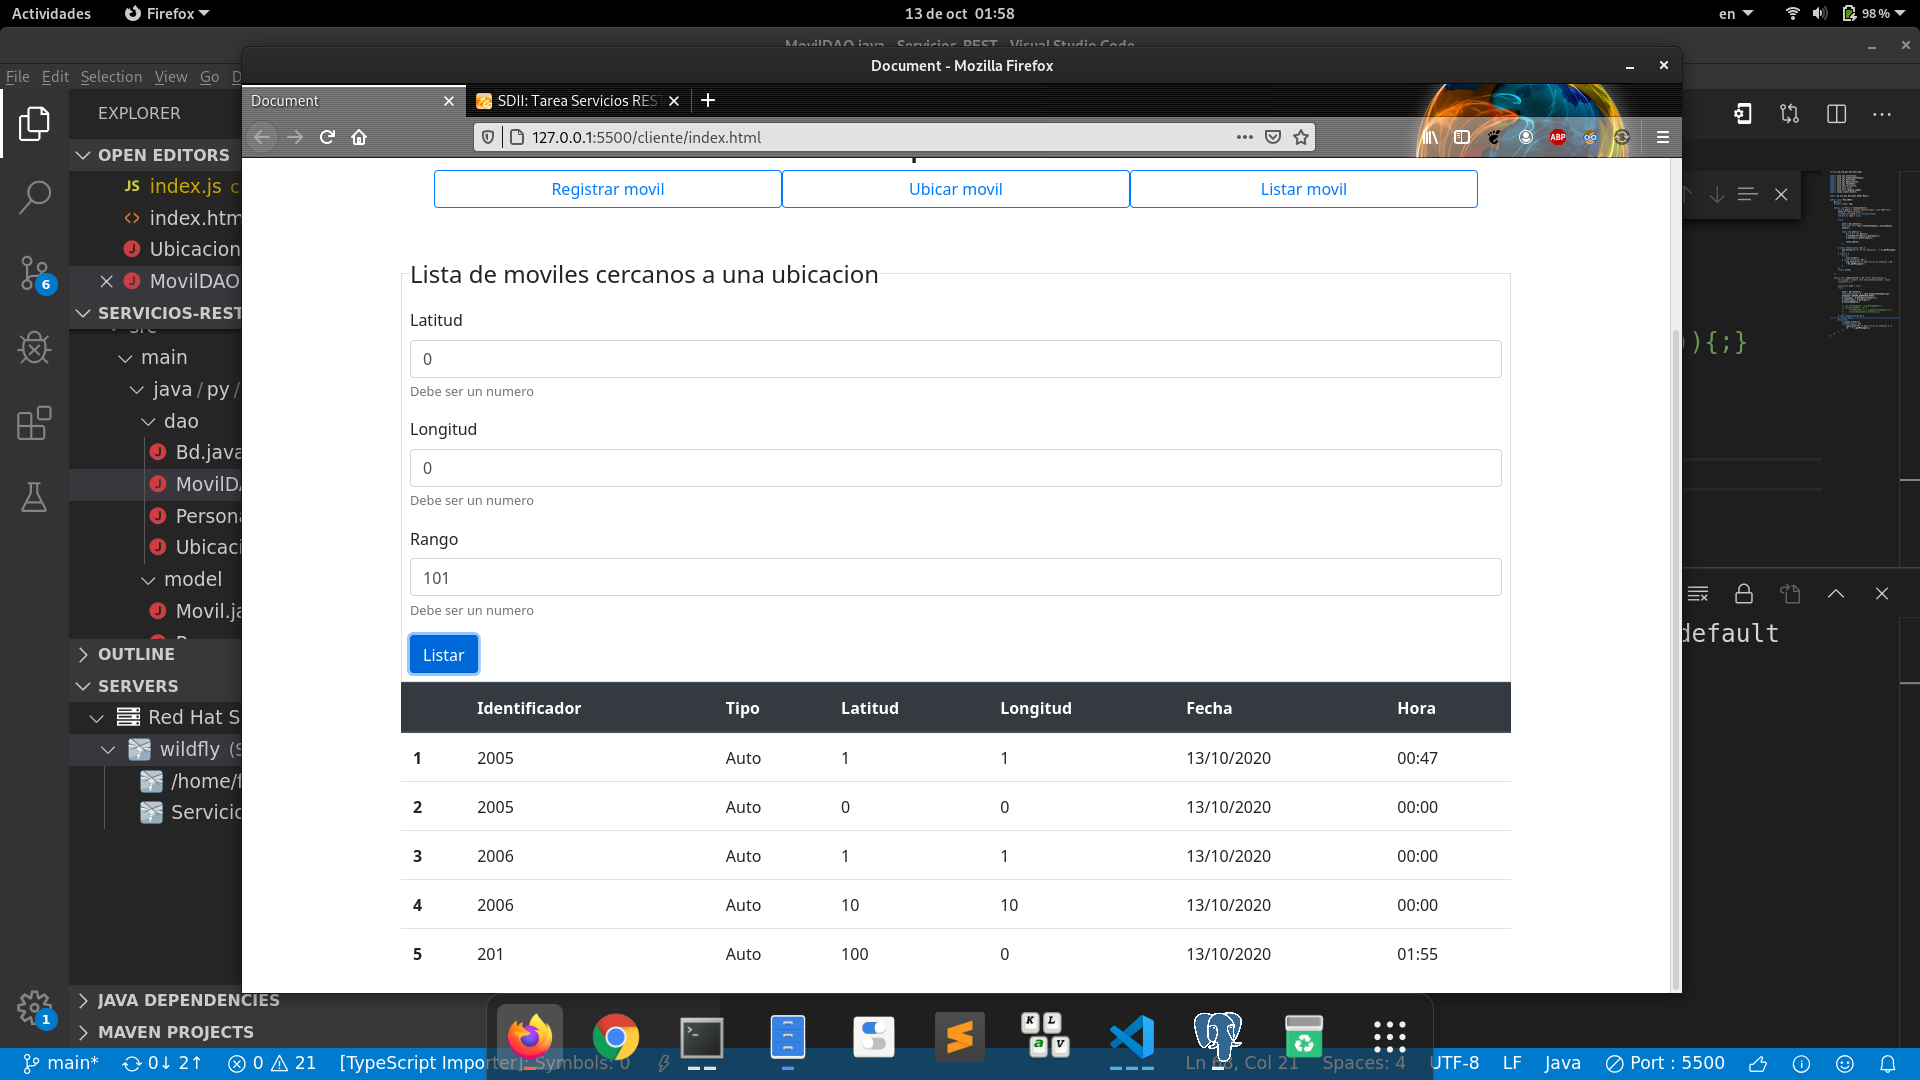
Task: Open the Adblock Plus extension icon
Action: 1557,137
